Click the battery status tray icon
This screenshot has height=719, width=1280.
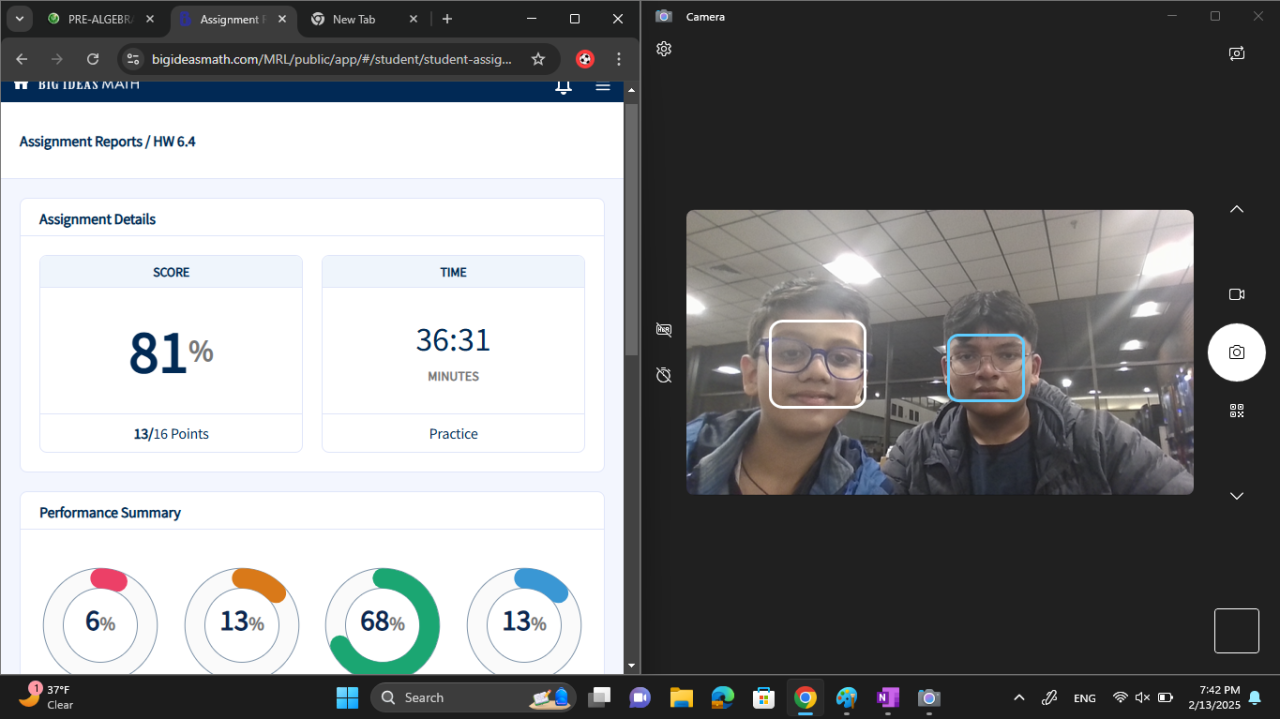click(1165, 697)
